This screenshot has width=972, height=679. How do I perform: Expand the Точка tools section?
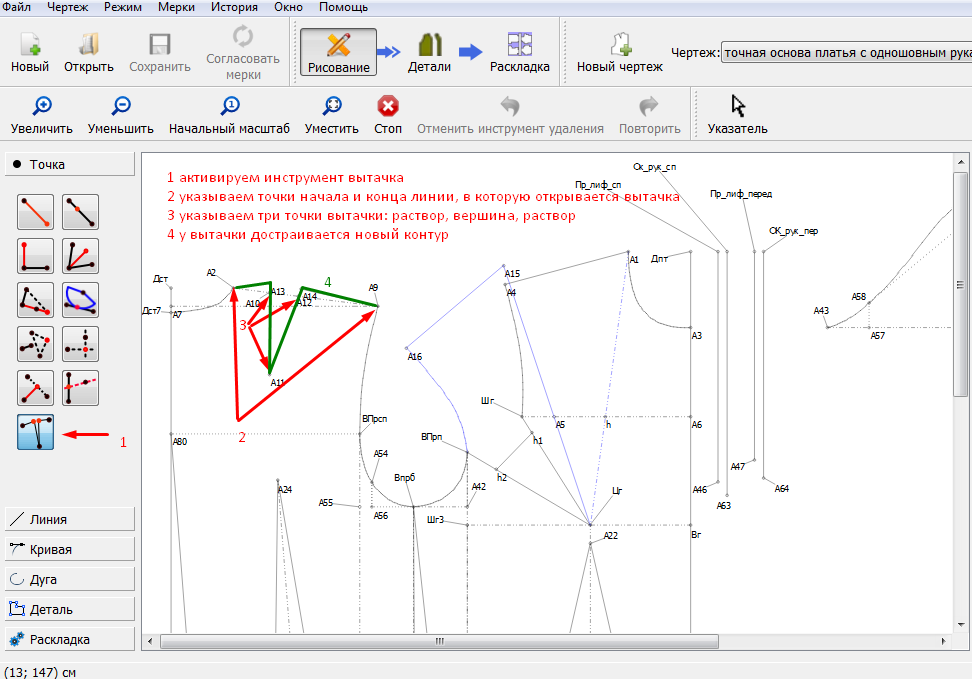(70, 164)
